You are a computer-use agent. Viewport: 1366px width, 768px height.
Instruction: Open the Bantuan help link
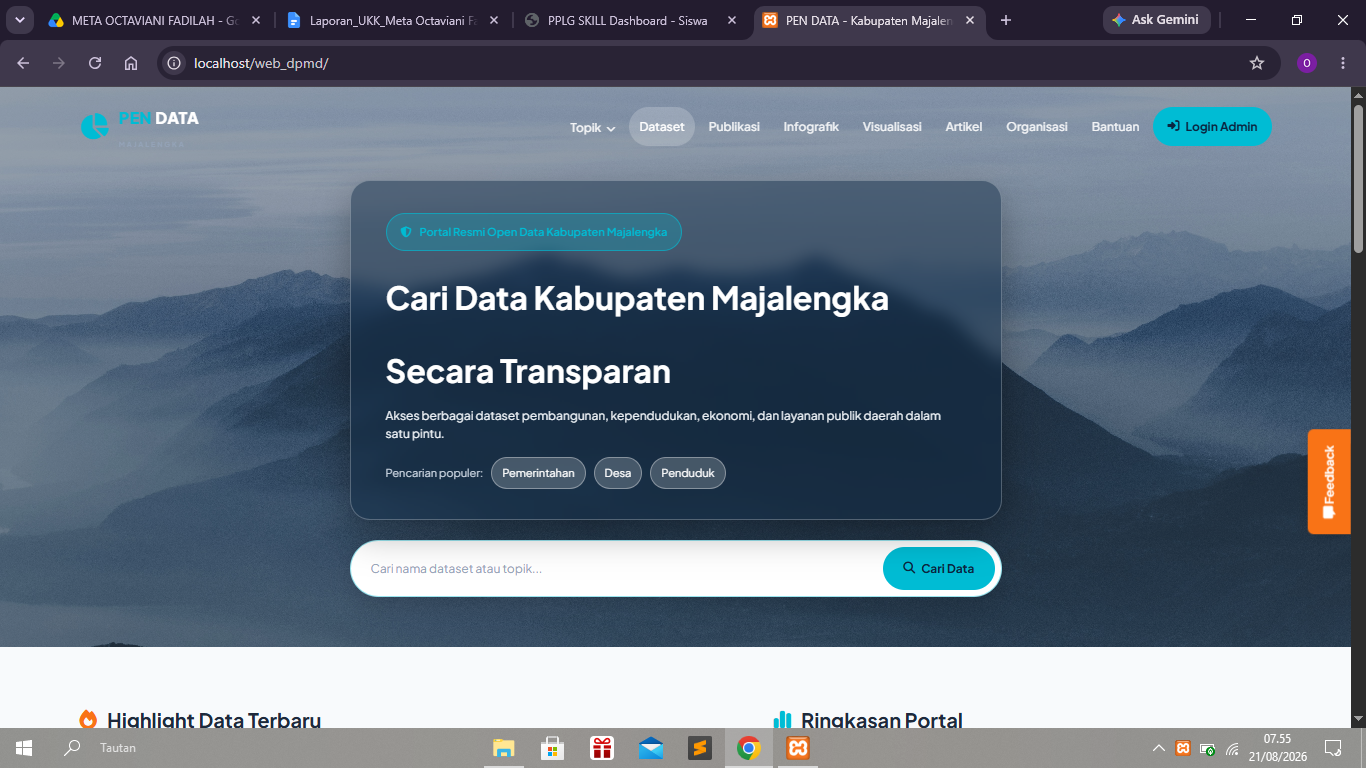point(1115,127)
